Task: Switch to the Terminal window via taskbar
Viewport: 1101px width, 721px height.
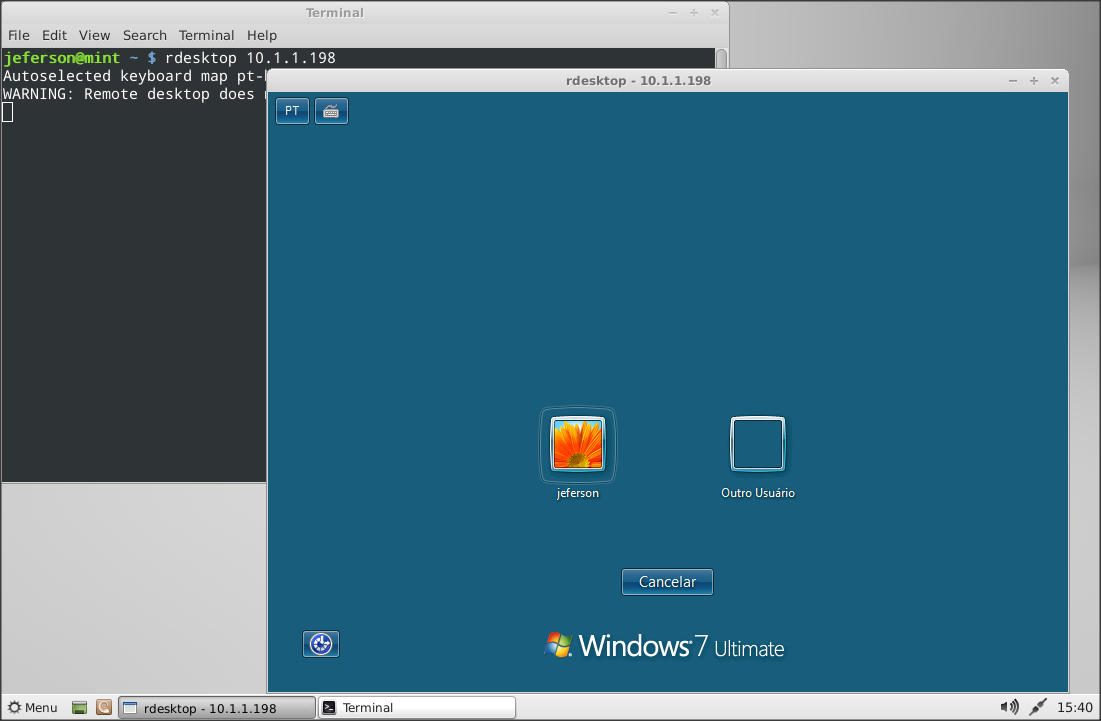Action: [415, 707]
